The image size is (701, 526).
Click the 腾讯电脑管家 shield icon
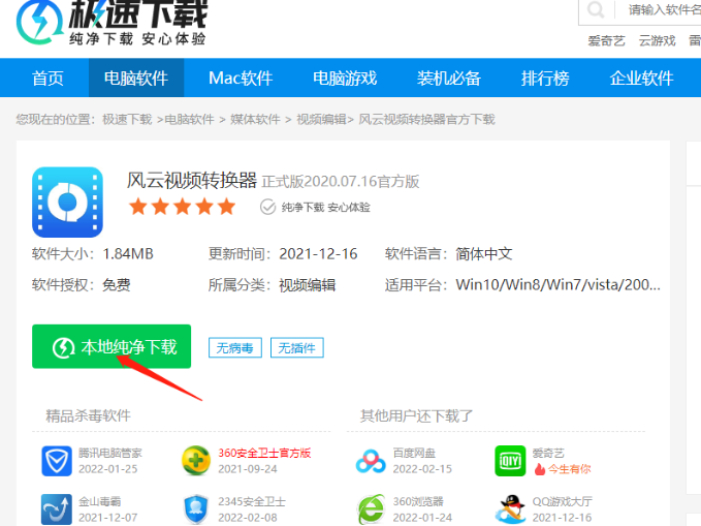coord(57,461)
